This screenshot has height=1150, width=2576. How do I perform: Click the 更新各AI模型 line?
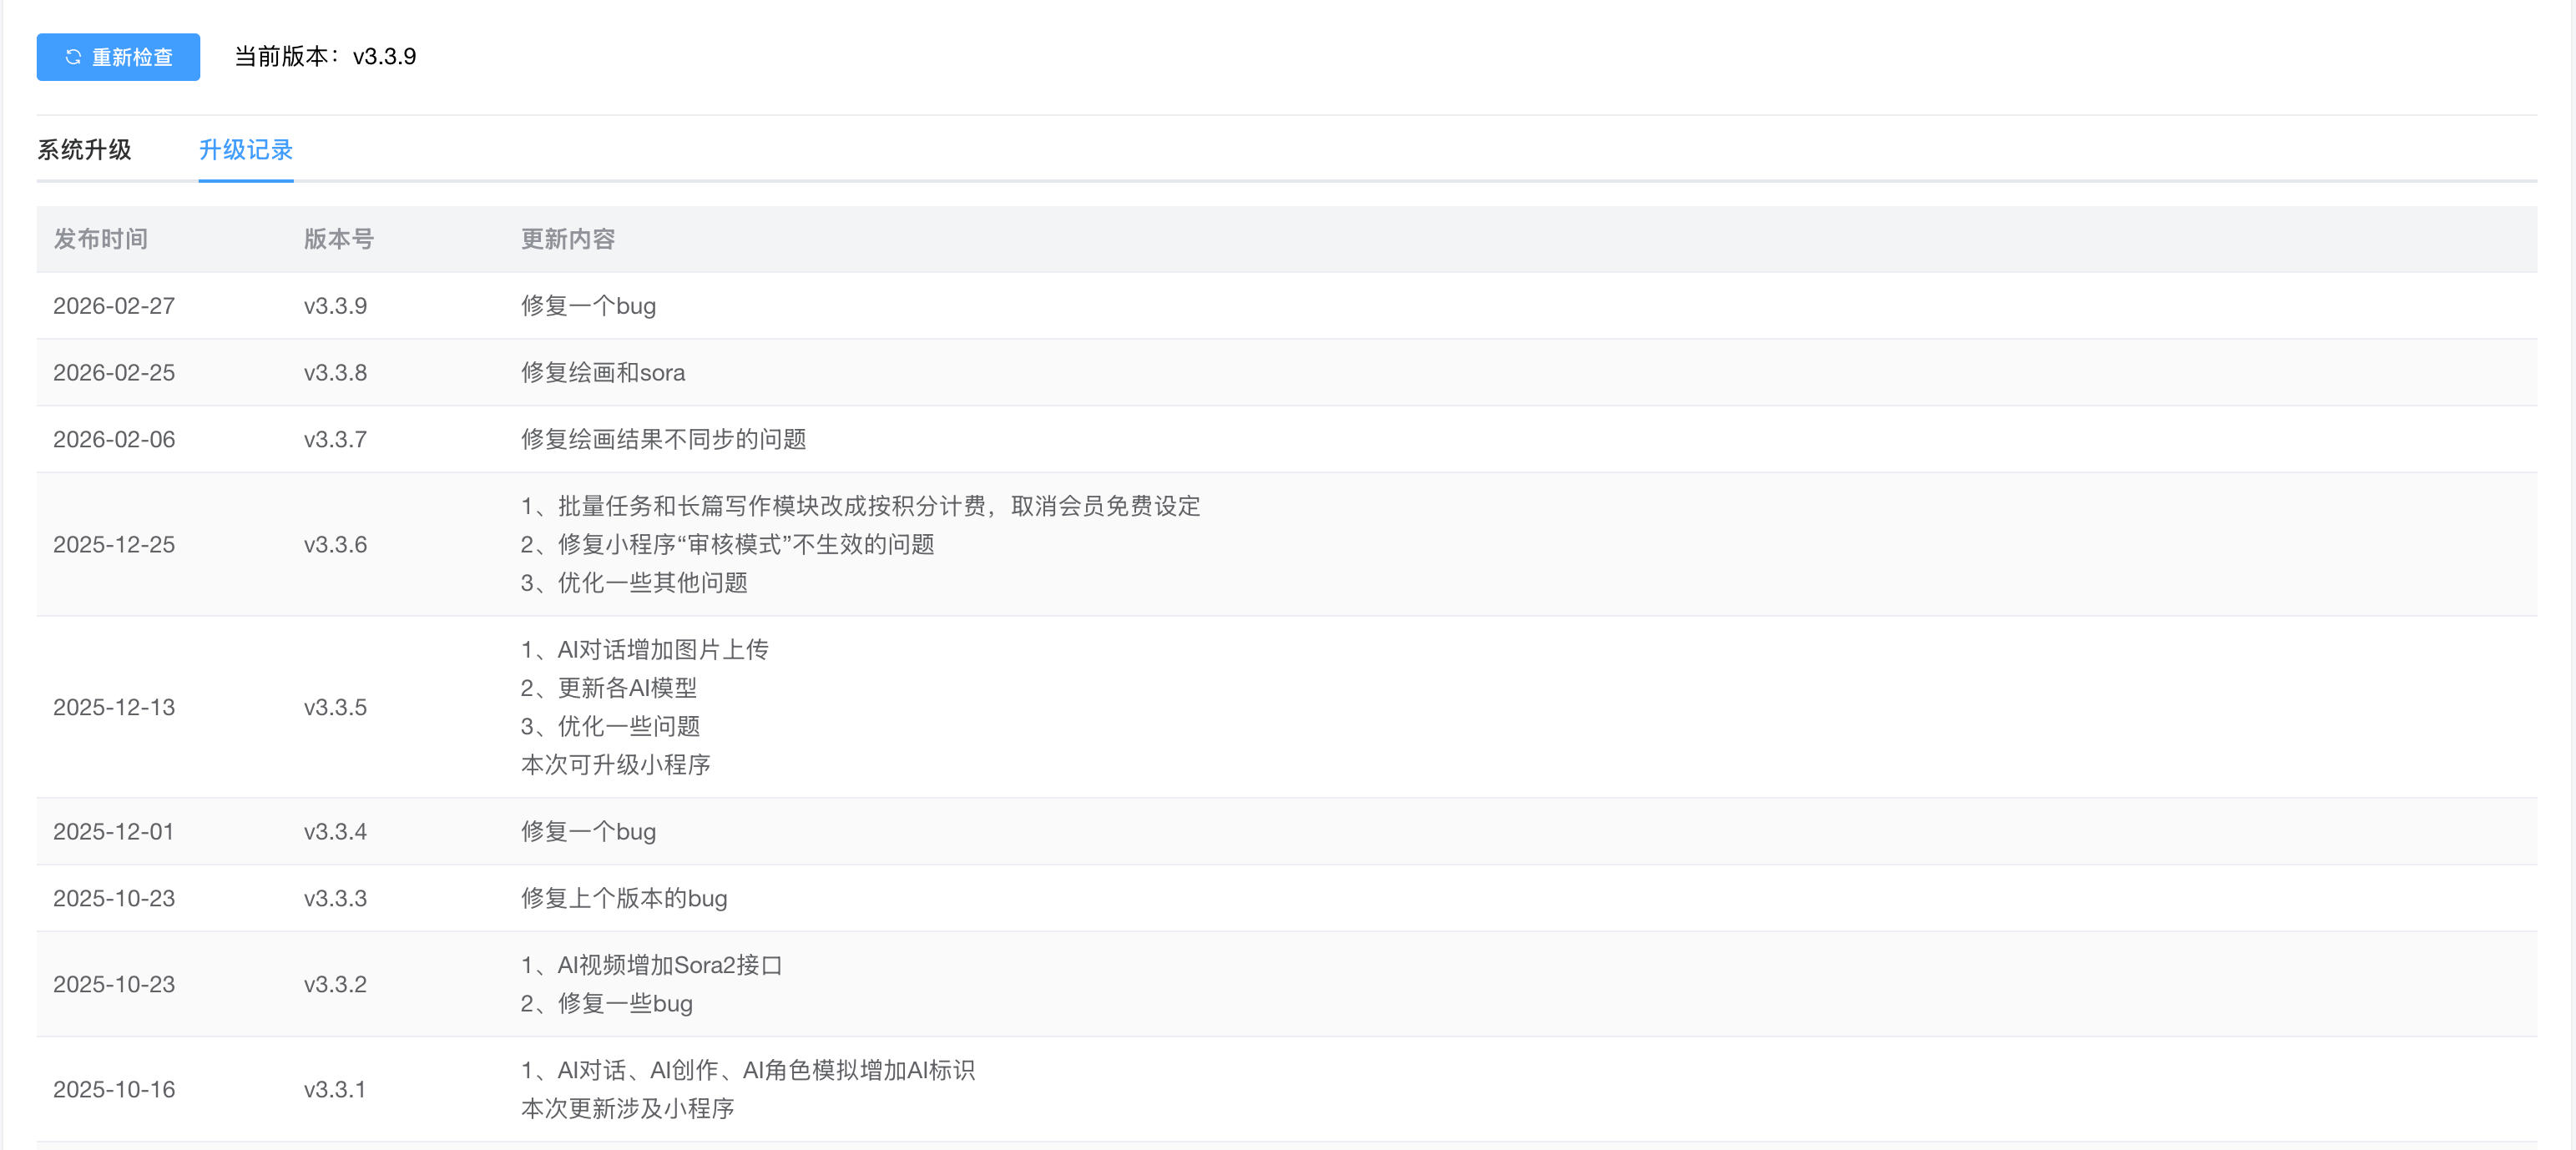click(609, 688)
